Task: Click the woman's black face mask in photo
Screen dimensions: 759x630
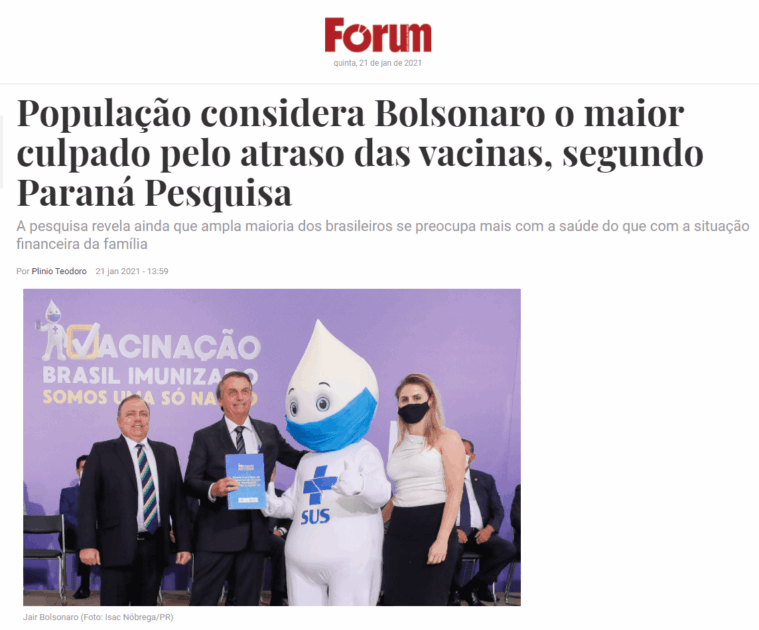Action: click(413, 412)
